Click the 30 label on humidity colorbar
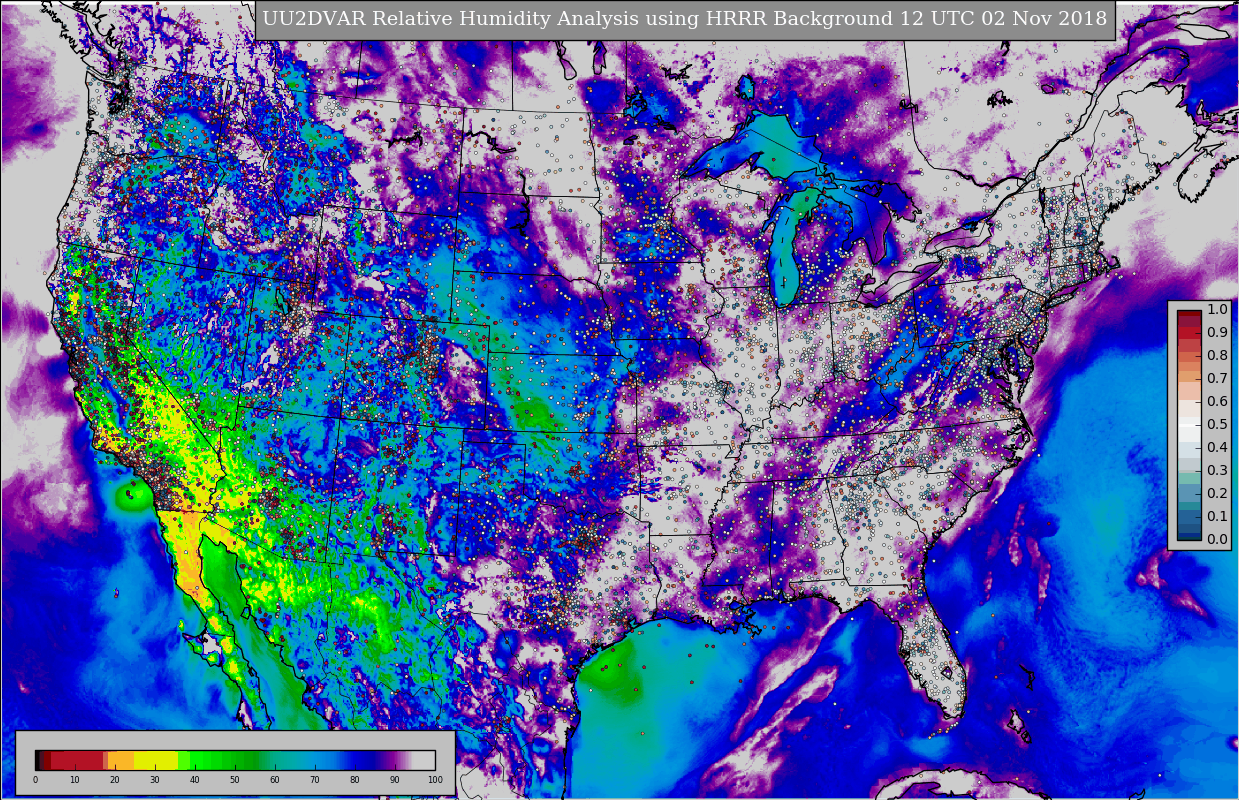This screenshot has width=1239, height=800. click(155, 780)
